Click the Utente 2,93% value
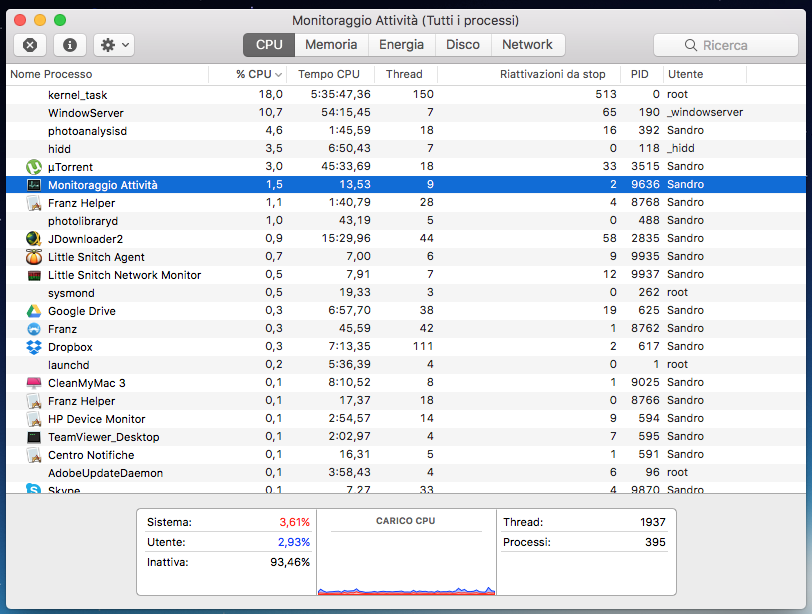Screen dimensions: 812x614 click(x=294, y=542)
